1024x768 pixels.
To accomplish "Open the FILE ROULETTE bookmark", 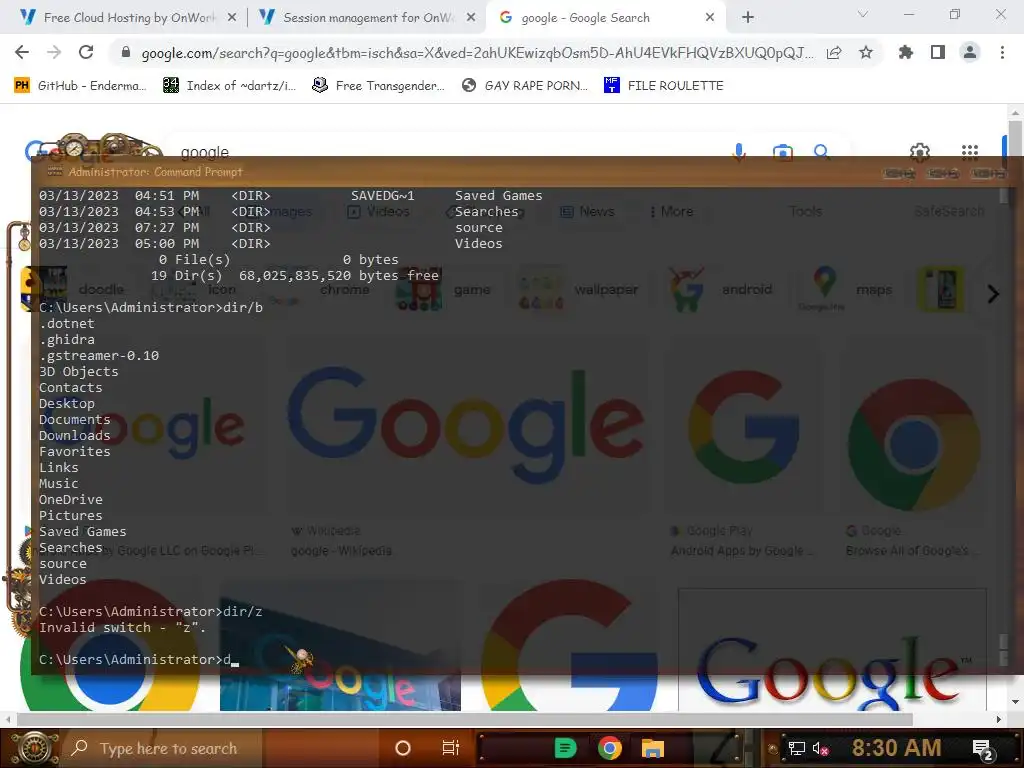I will coord(664,86).
